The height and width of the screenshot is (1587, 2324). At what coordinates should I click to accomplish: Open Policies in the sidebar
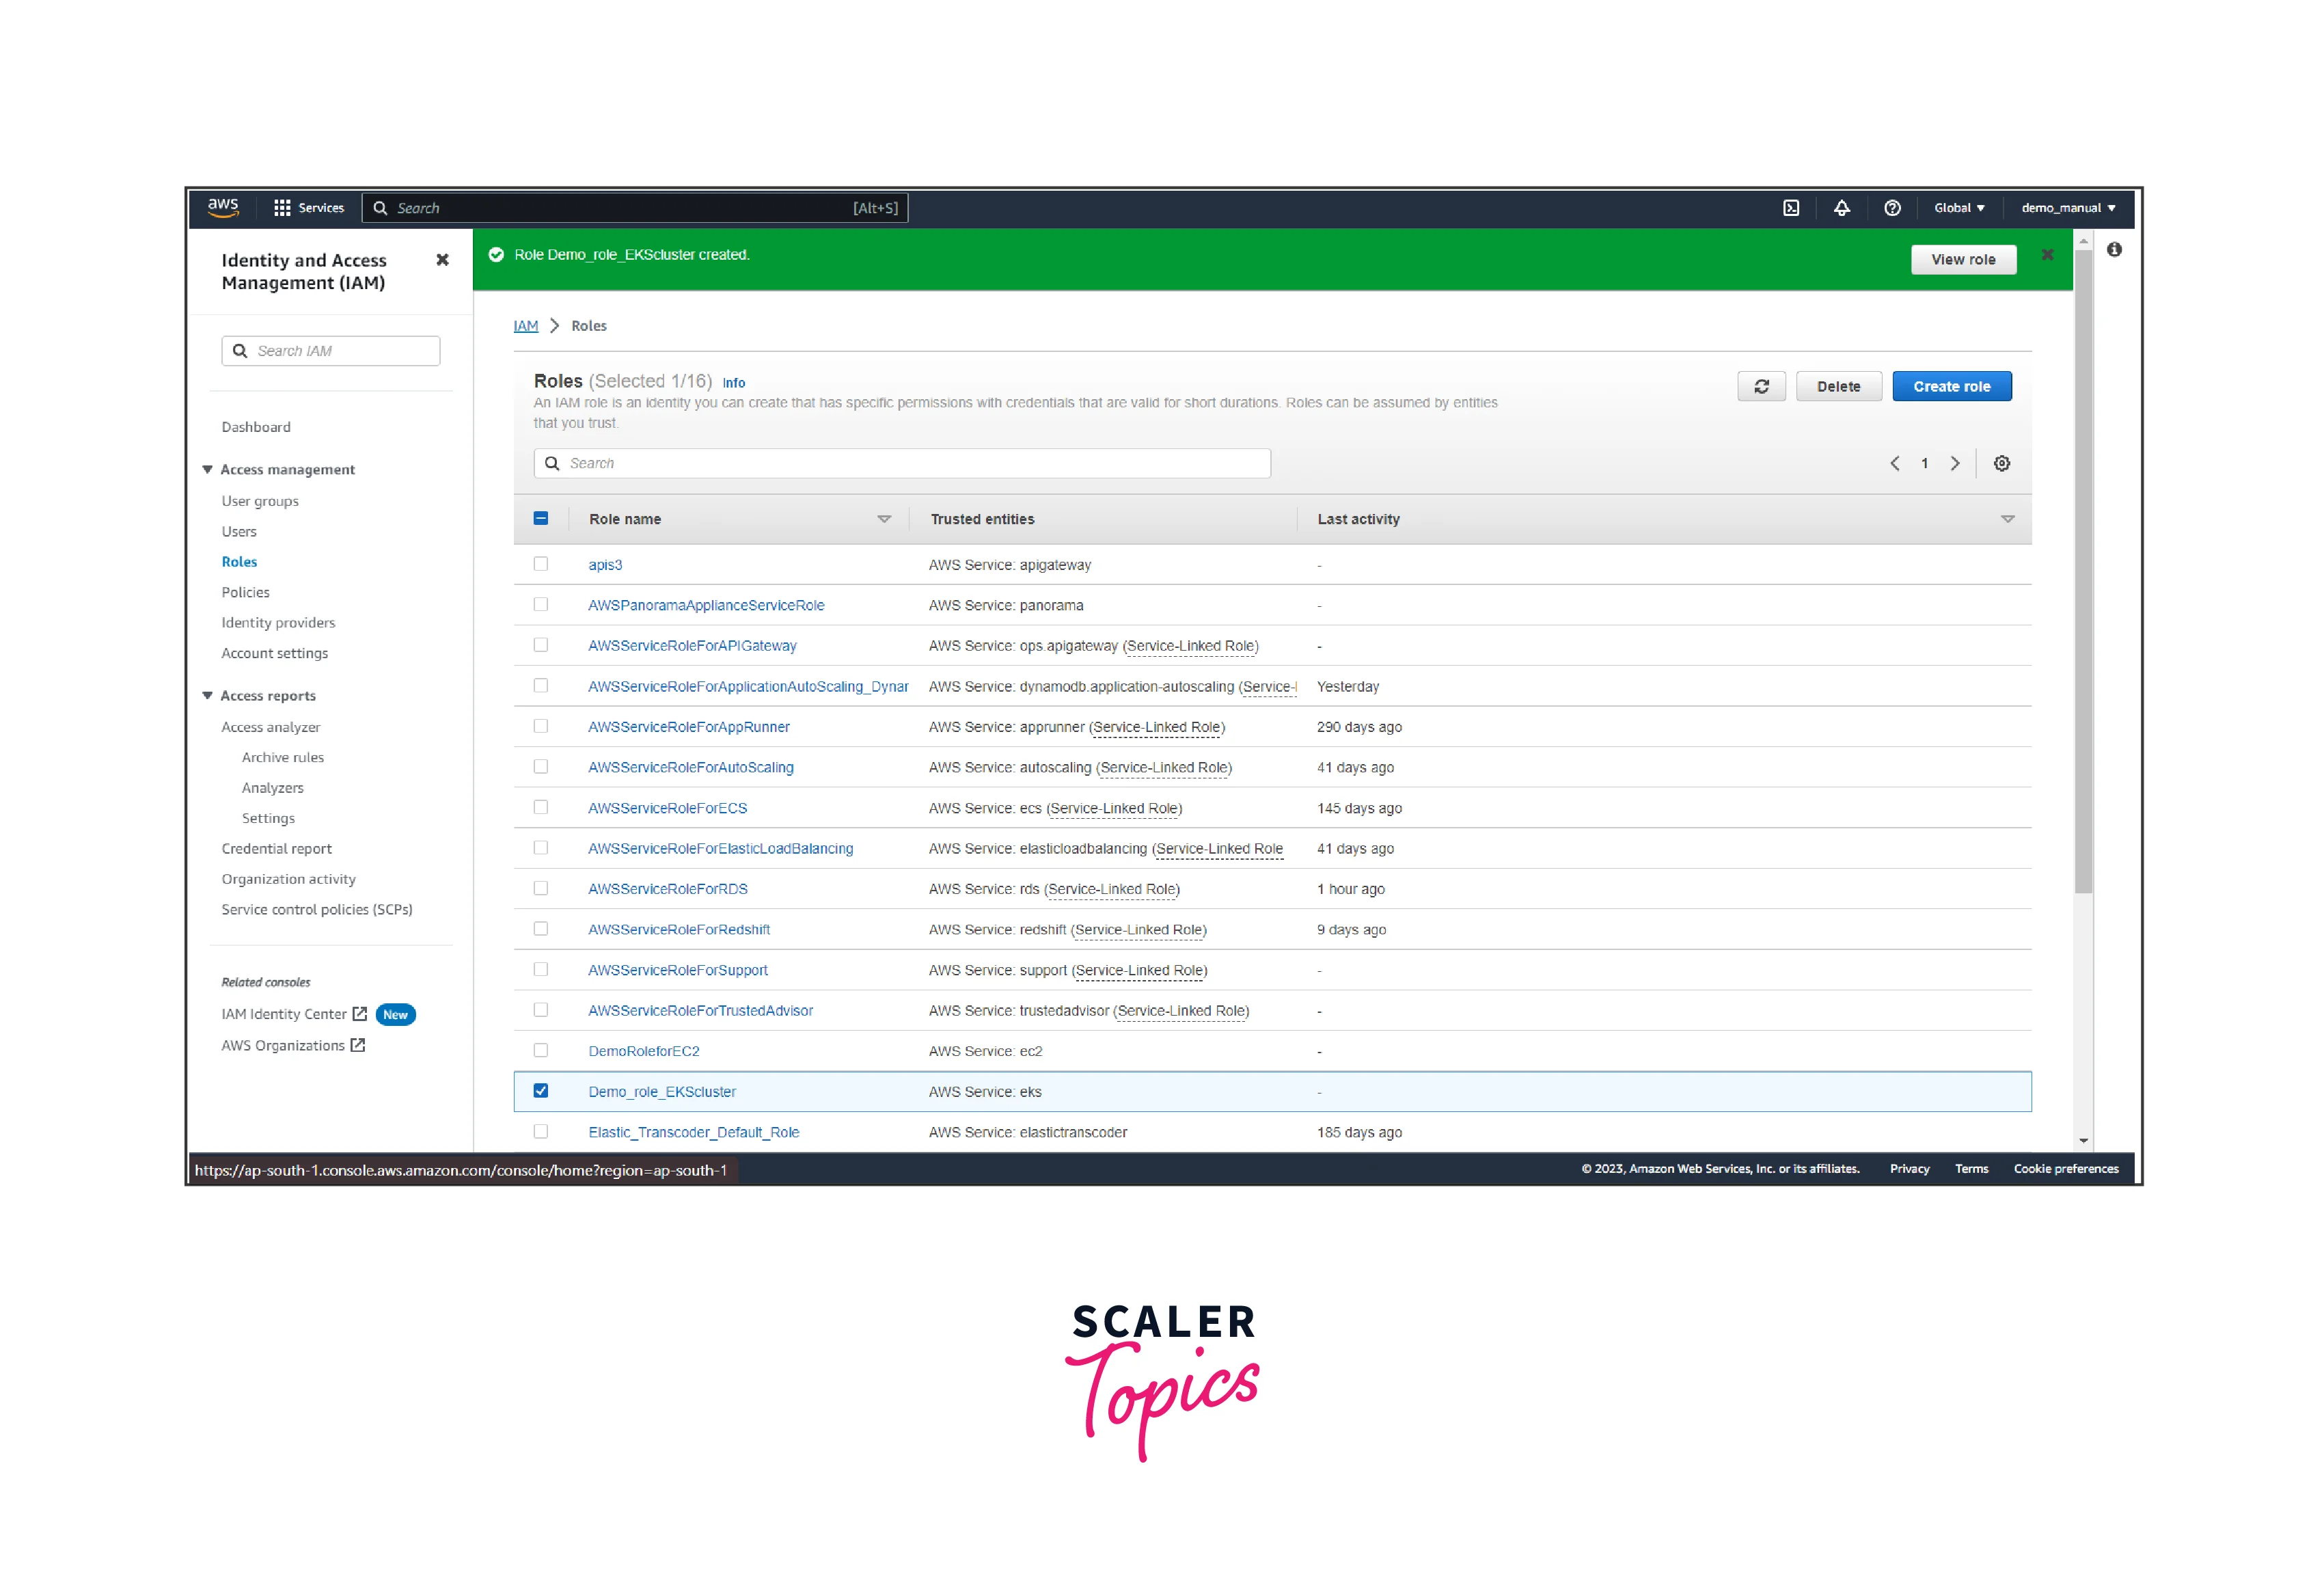click(245, 592)
